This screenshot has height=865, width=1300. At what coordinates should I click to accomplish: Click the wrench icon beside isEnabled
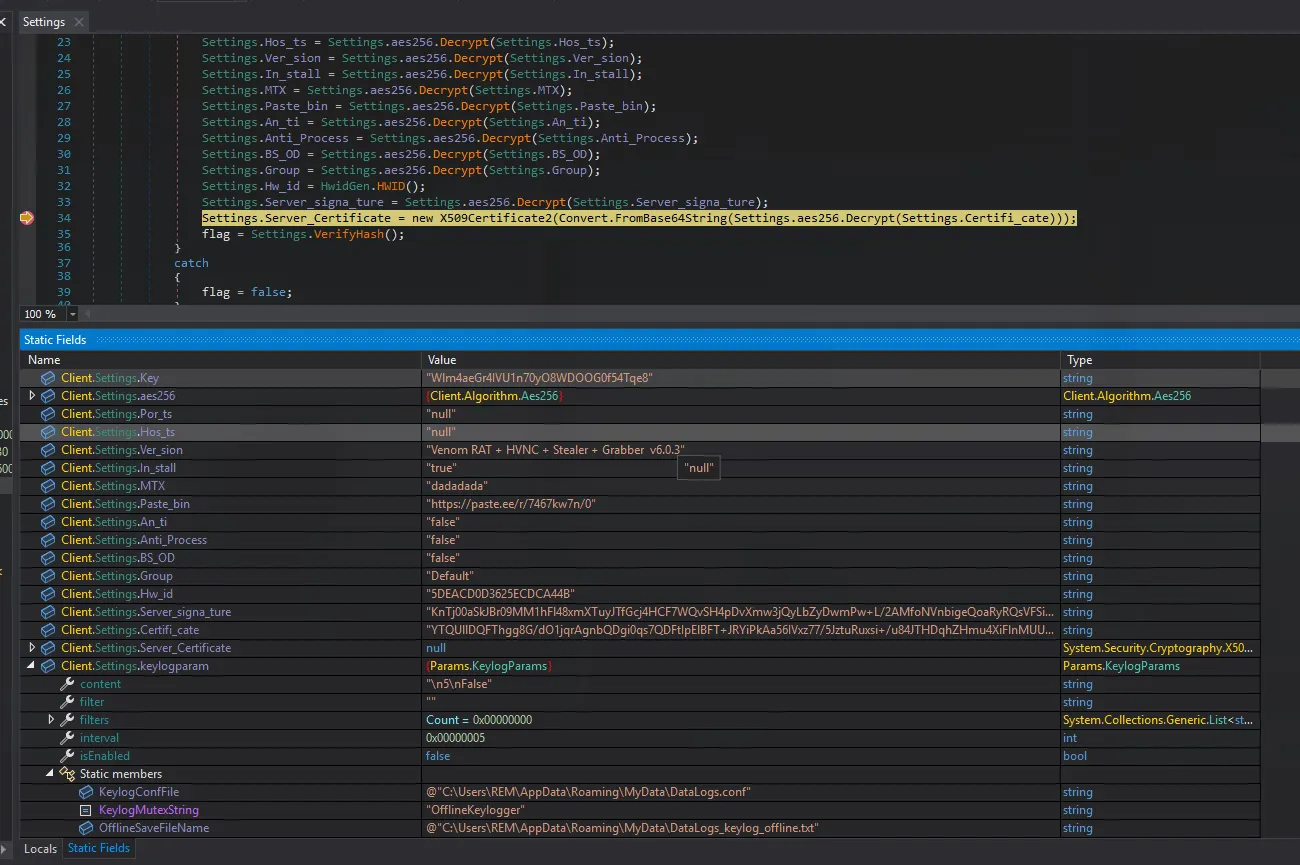click(x=67, y=756)
